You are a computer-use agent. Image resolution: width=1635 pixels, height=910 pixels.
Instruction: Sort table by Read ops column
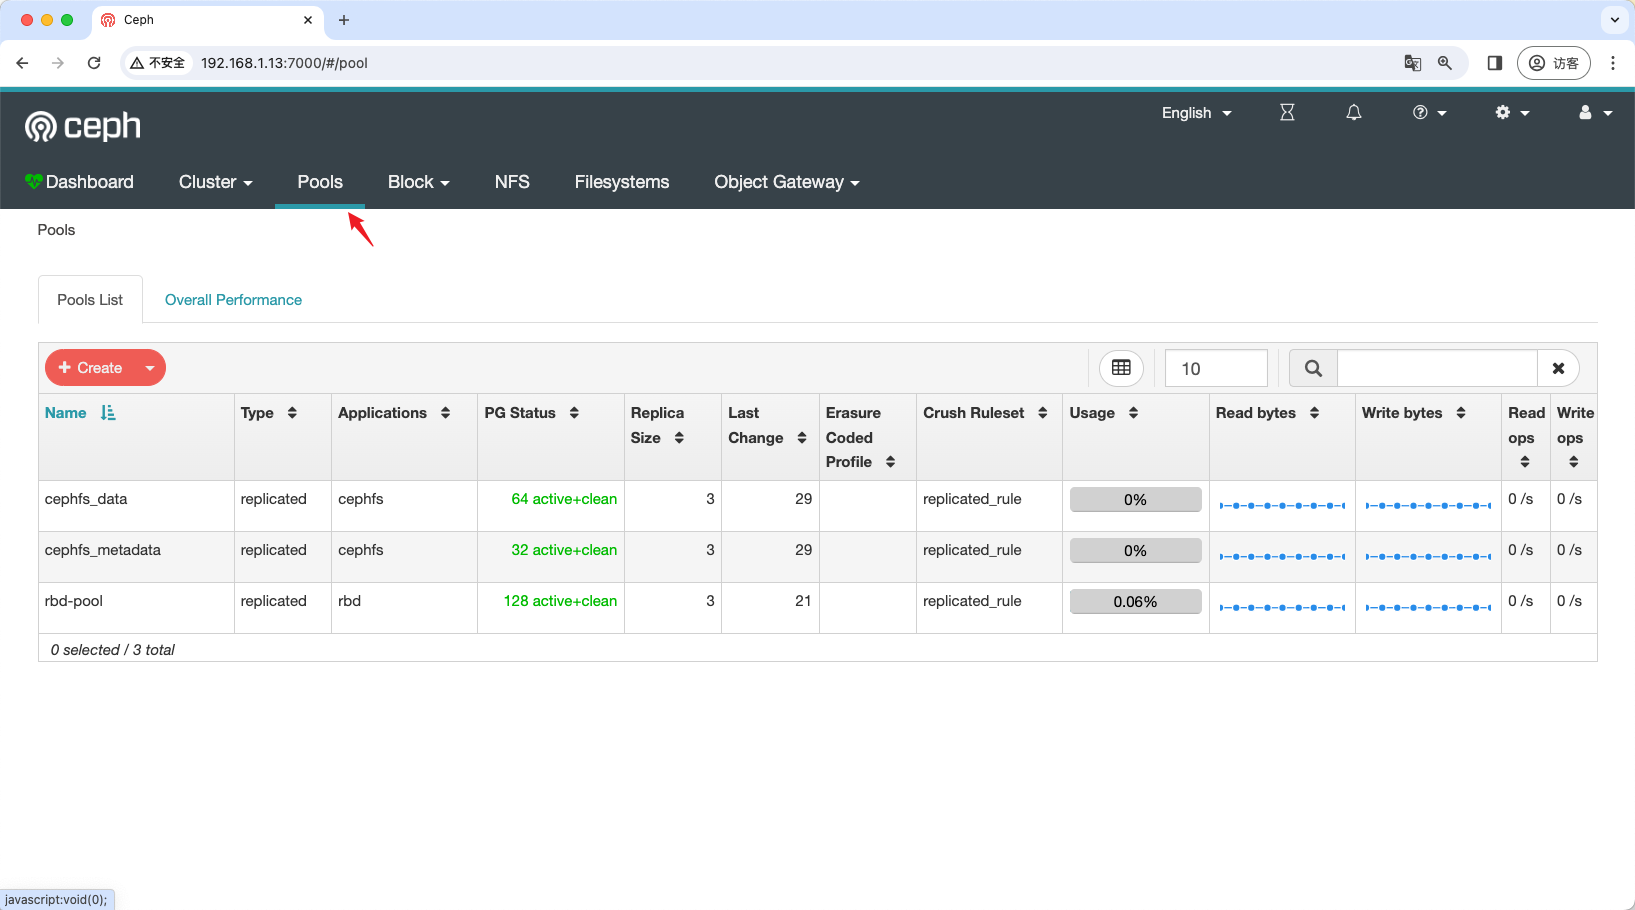1526,437
